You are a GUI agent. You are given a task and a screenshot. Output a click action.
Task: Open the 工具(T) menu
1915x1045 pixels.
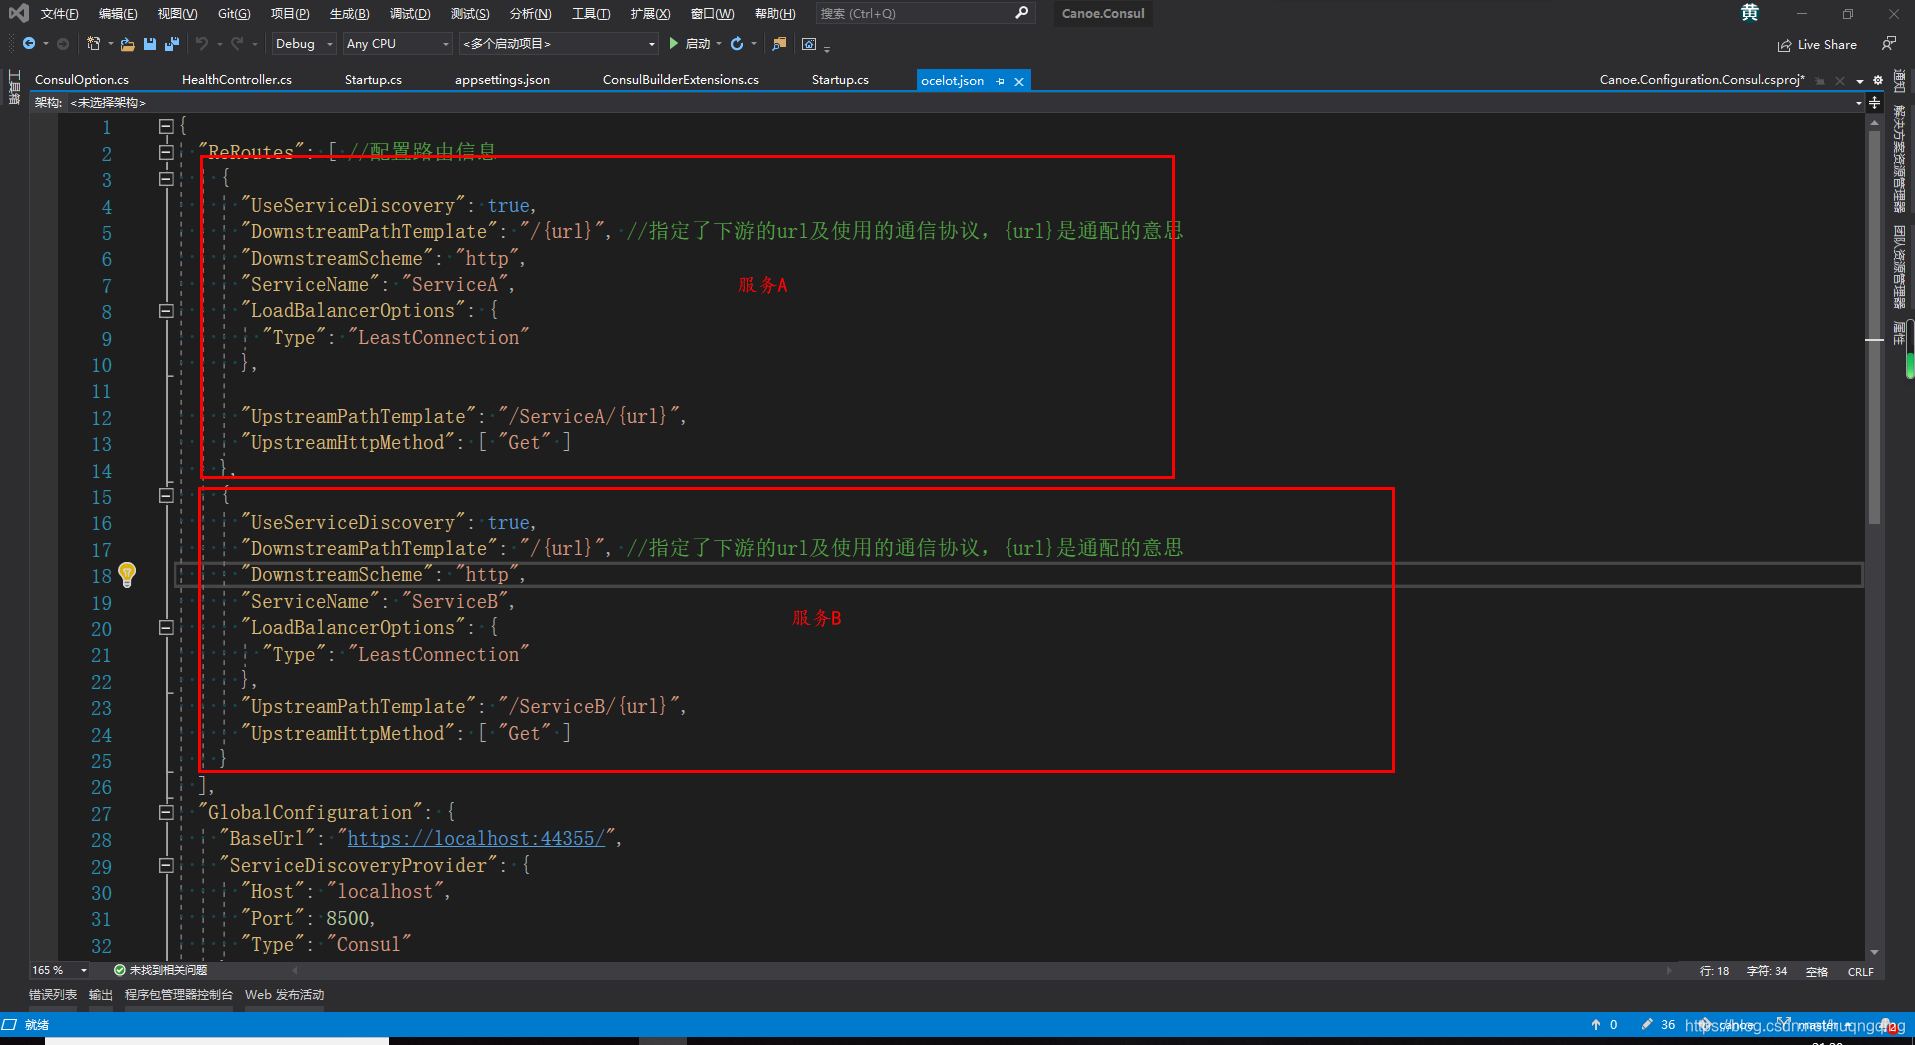[591, 13]
